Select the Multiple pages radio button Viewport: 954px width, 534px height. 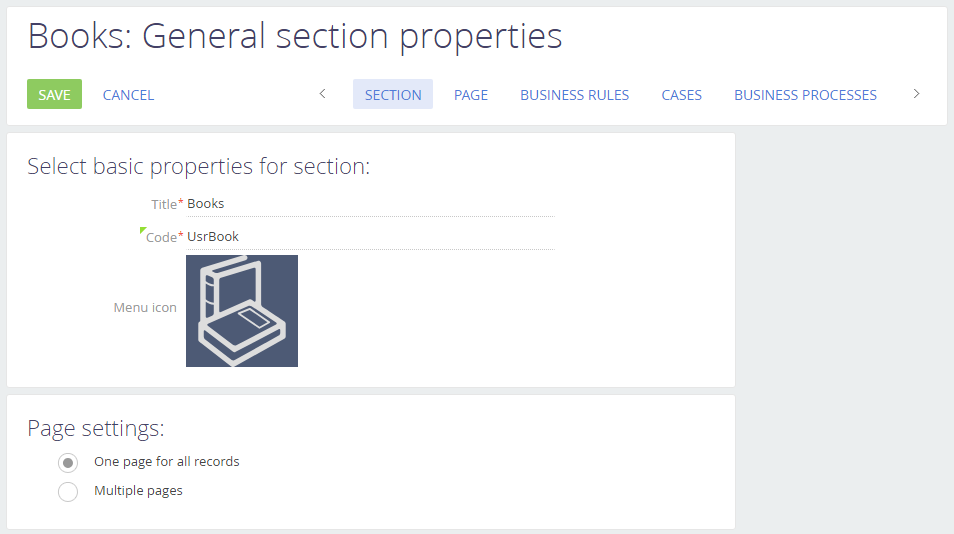(68, 492)
